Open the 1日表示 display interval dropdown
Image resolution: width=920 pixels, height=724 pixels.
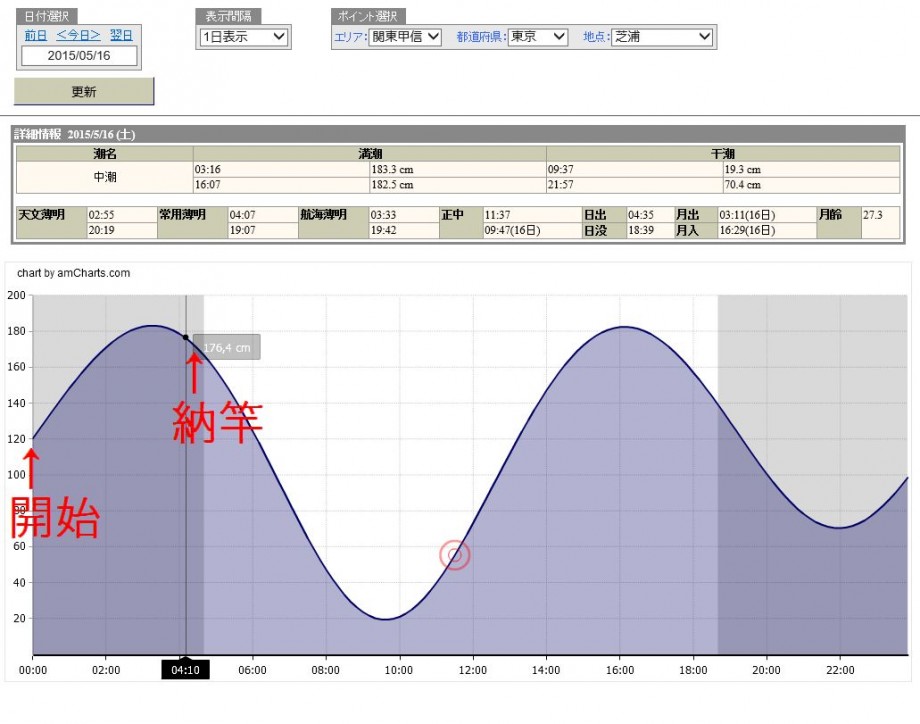[x=243, y=37]
